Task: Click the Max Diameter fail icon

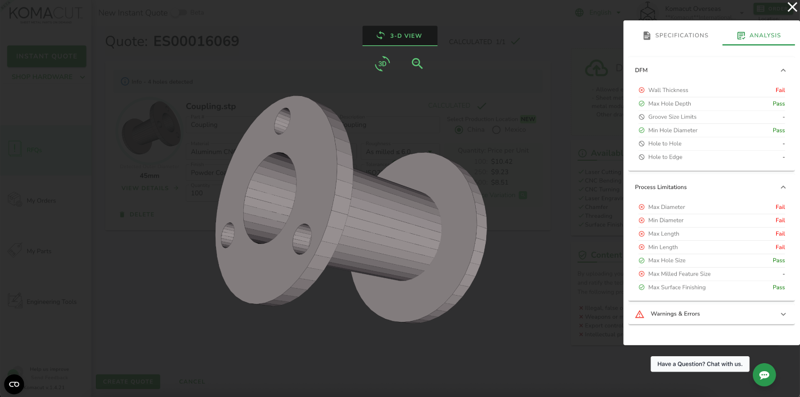Action: (x=641, y=207)
